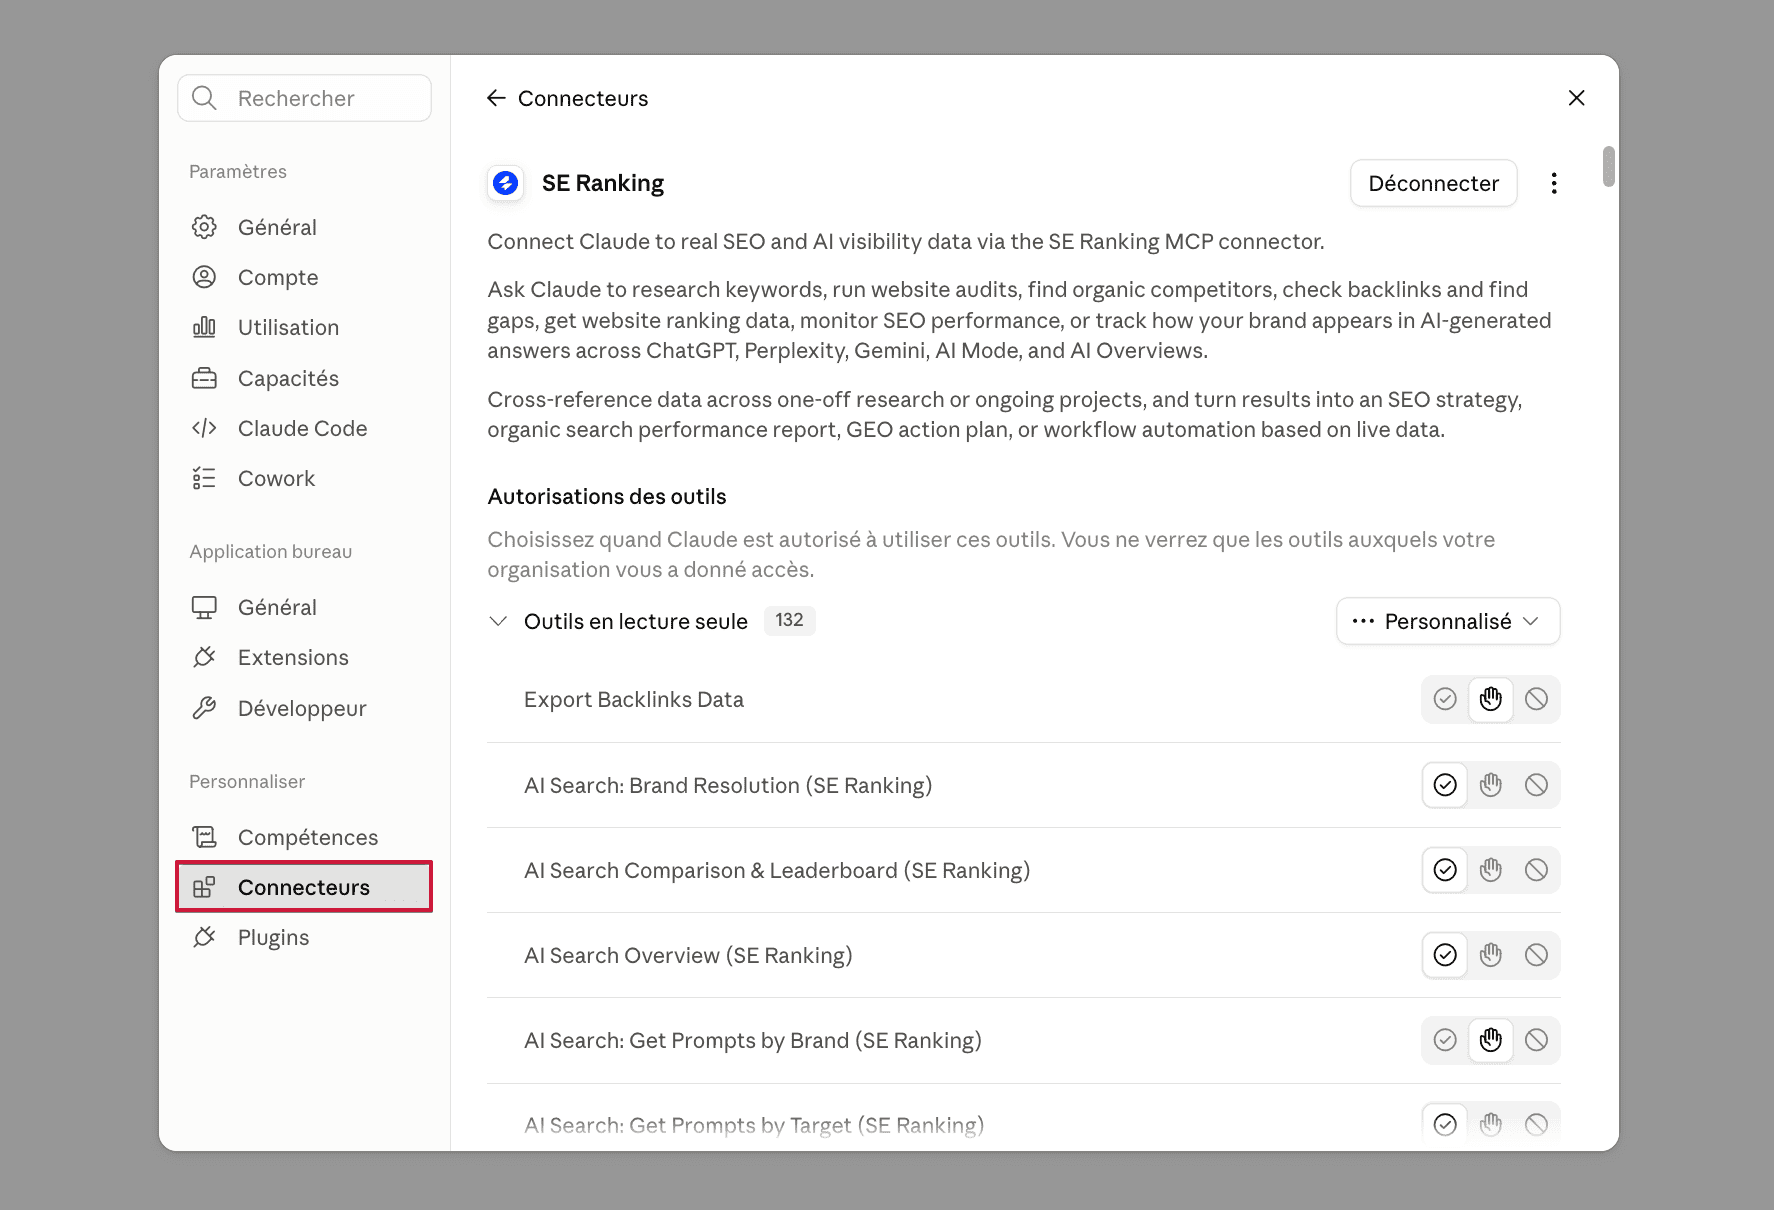Select Connecteurs in the sidebar
Viewport: 1774px width, 1210px height.
click(304, 887)
